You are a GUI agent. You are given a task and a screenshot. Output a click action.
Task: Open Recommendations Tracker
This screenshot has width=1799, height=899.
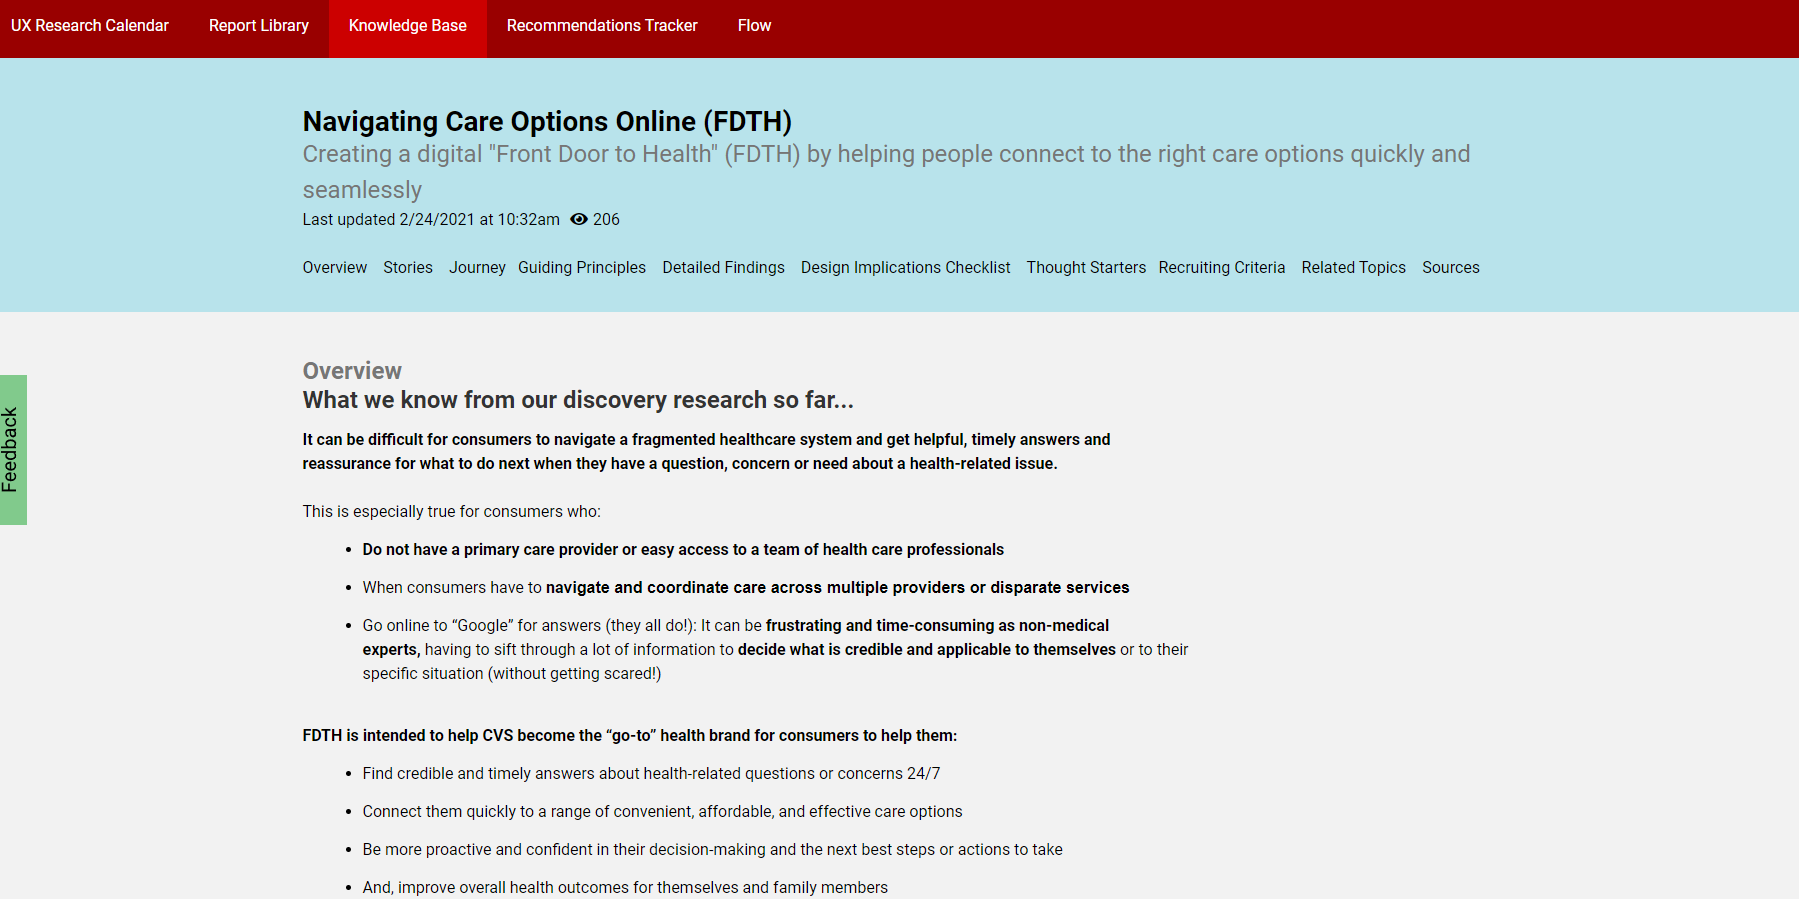click(x=602, y=26)
